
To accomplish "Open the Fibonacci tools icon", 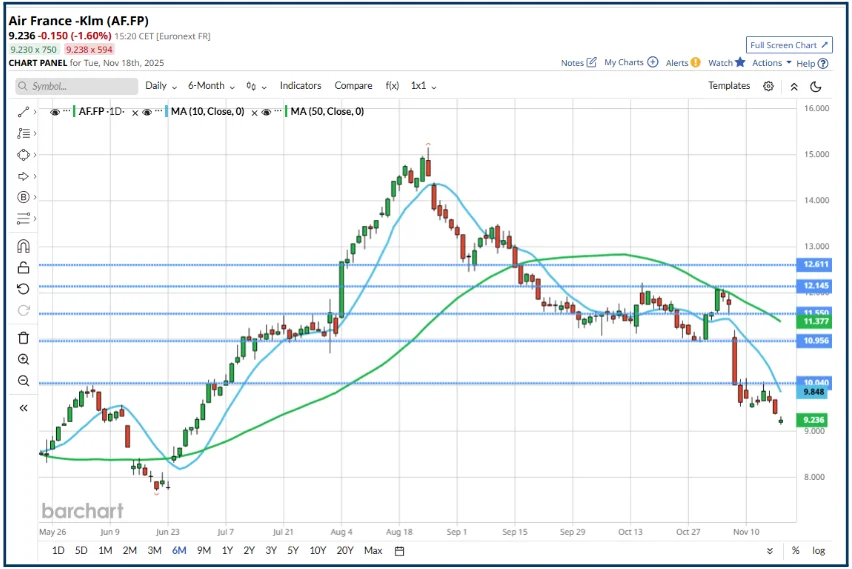I will point(23,133).
